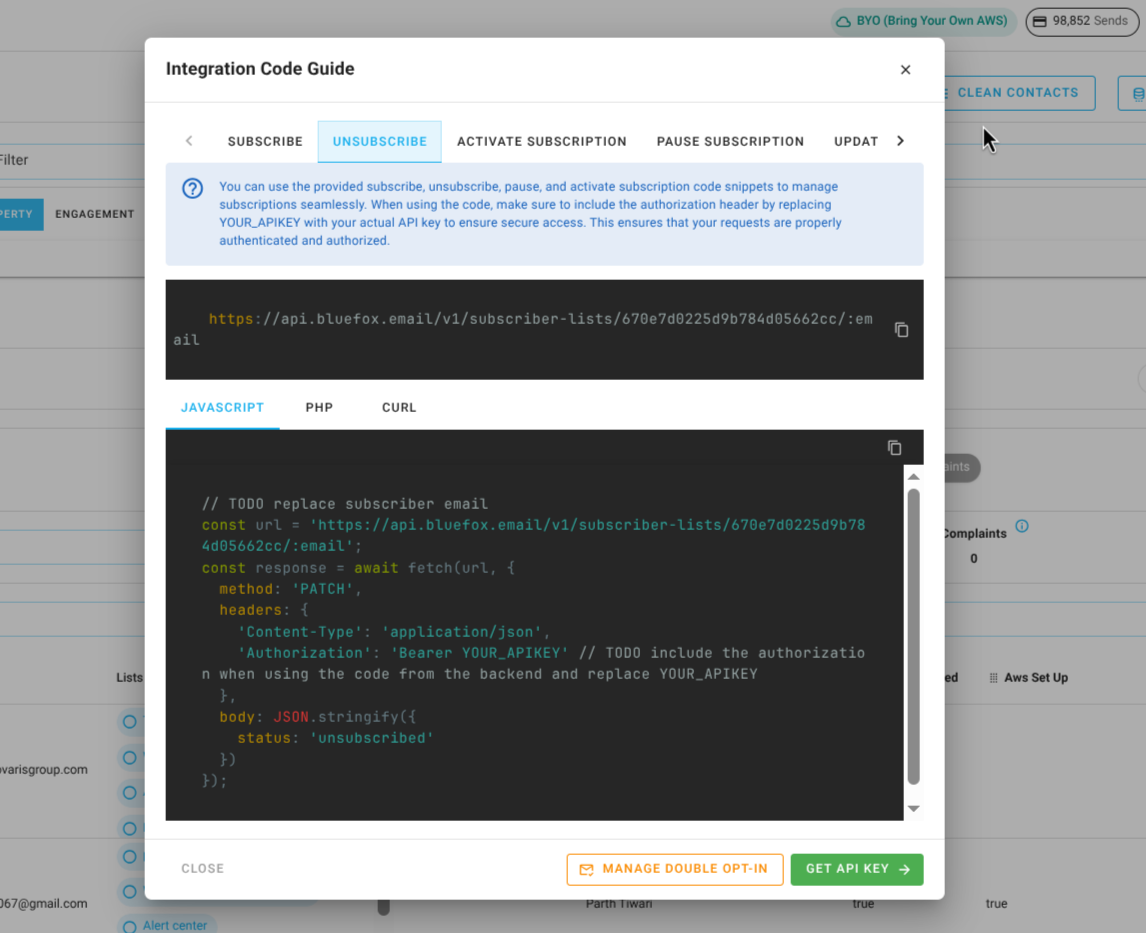1146x933 pixels.
Task: Click the endpoint URL text
Action: pos(522,330)
